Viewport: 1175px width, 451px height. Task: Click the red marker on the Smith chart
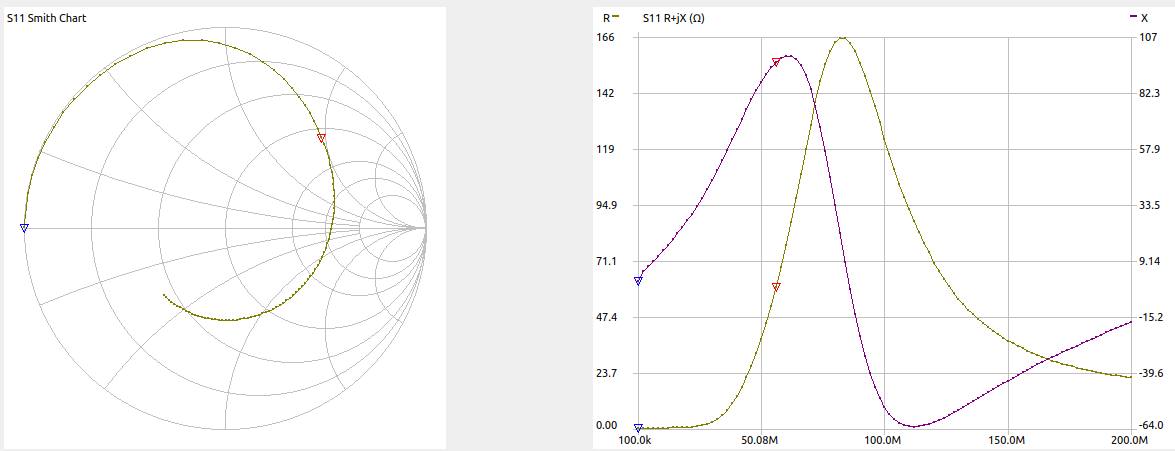(x=321, y=137)
